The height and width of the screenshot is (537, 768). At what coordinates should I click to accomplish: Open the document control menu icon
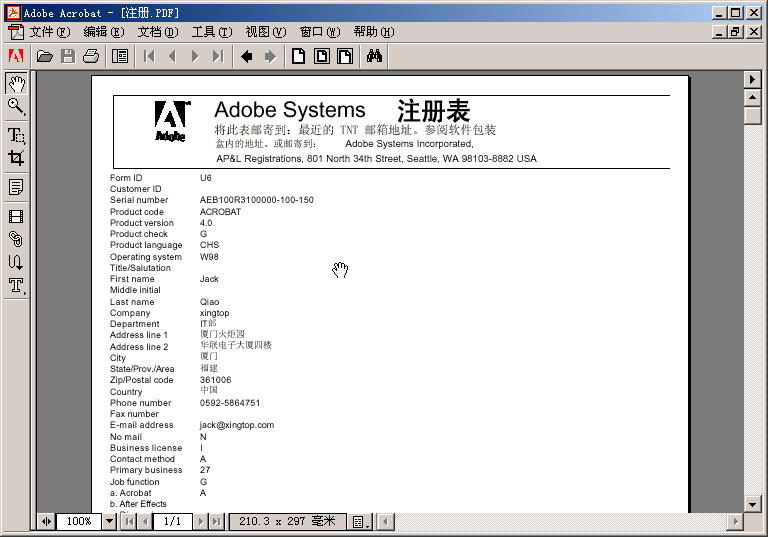click(16, 32)
